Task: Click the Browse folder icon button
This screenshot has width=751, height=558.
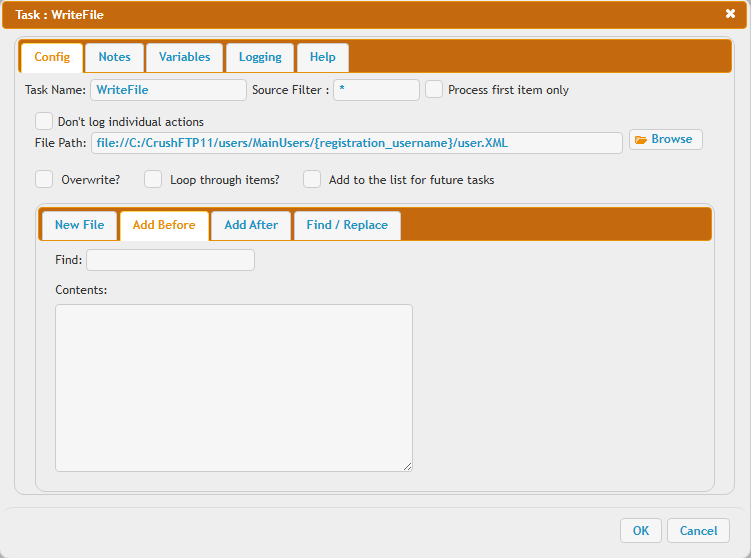Action: [665, 140]
